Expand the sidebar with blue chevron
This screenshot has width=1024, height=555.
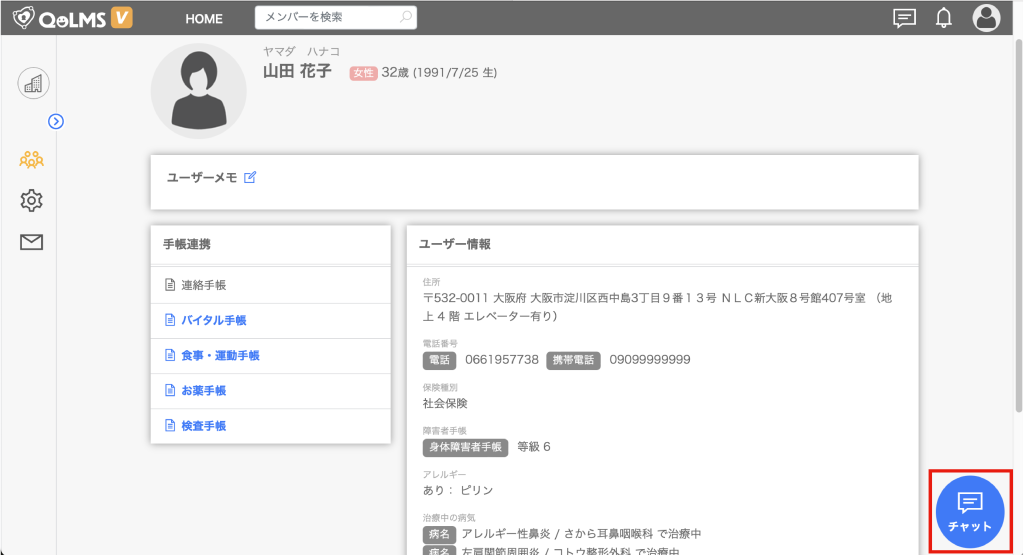[x=56, y=121]
